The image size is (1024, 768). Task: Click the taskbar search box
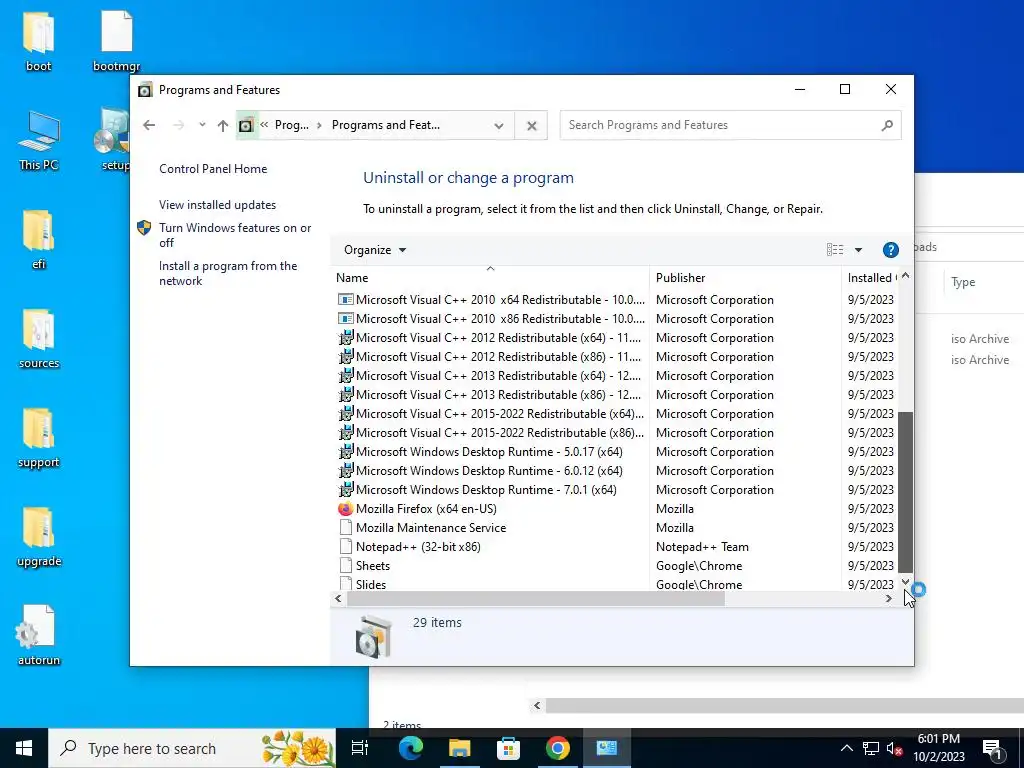[192, 748]
